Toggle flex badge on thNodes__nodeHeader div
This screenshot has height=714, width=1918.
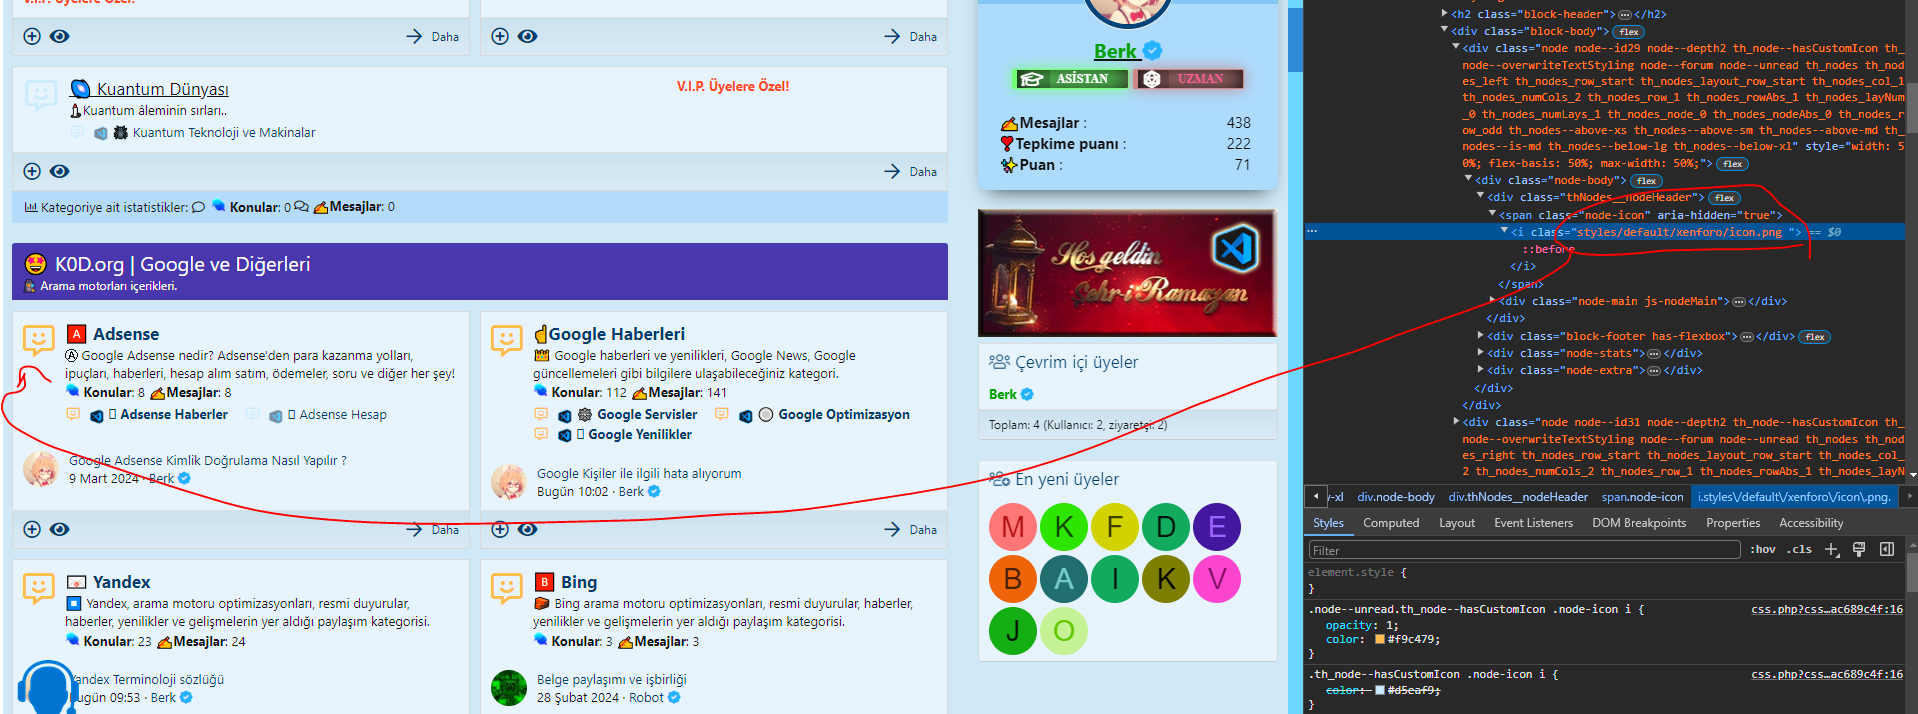(x=1724, y=198)
